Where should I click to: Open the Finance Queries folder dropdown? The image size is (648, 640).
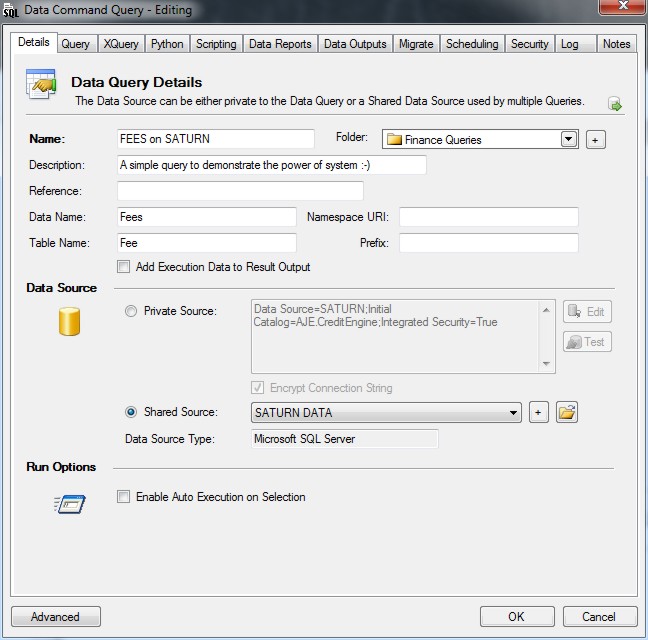(x=569, y=139)
